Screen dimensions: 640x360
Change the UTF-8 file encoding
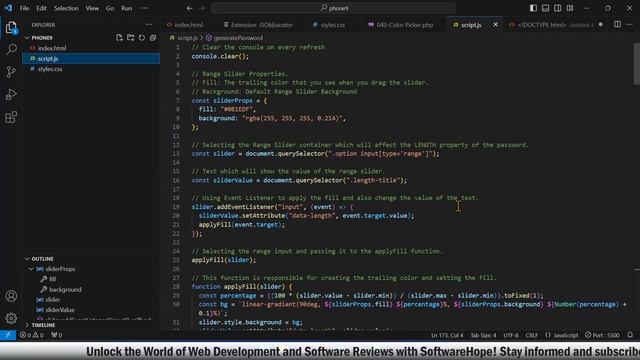click(x=511, y=335)
